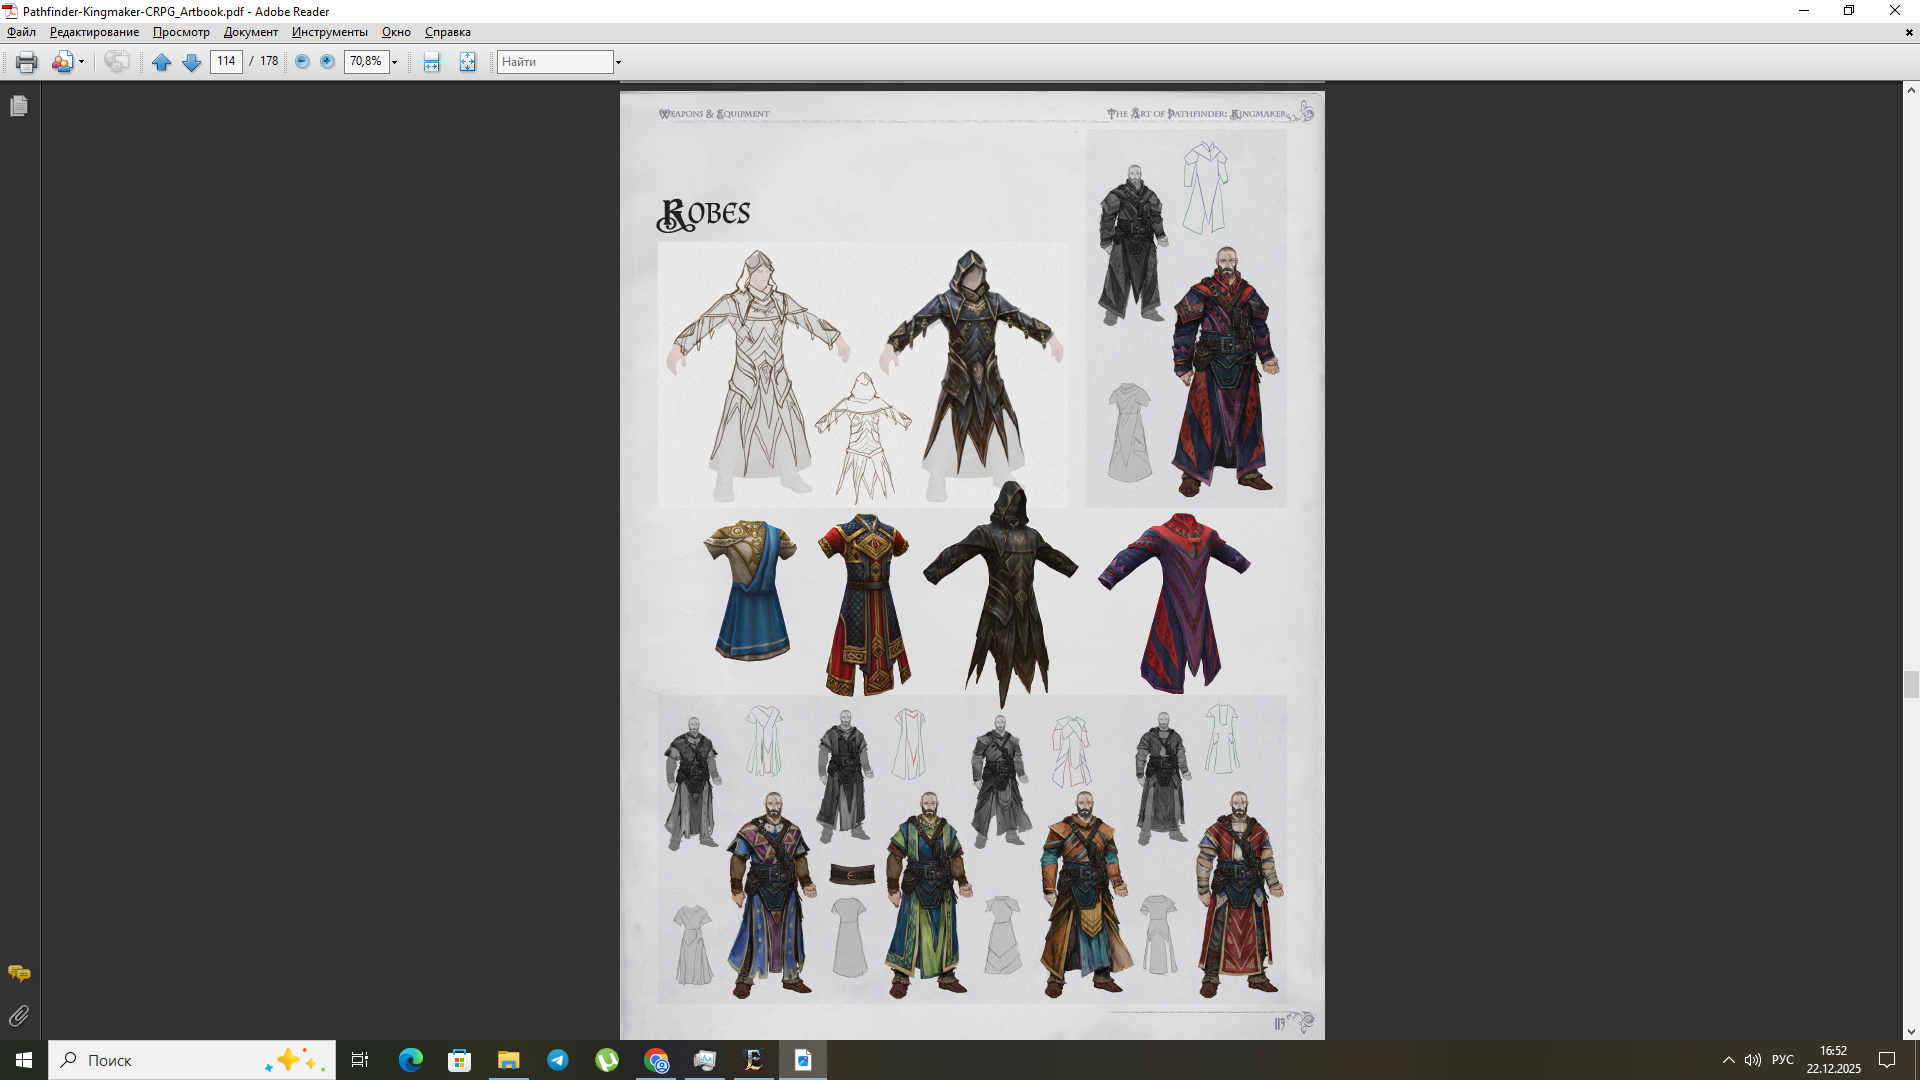Expand the zoom percentage dropdown arrow
The height and width of the screenshot is (1080, 1920).
coord(395,62)
